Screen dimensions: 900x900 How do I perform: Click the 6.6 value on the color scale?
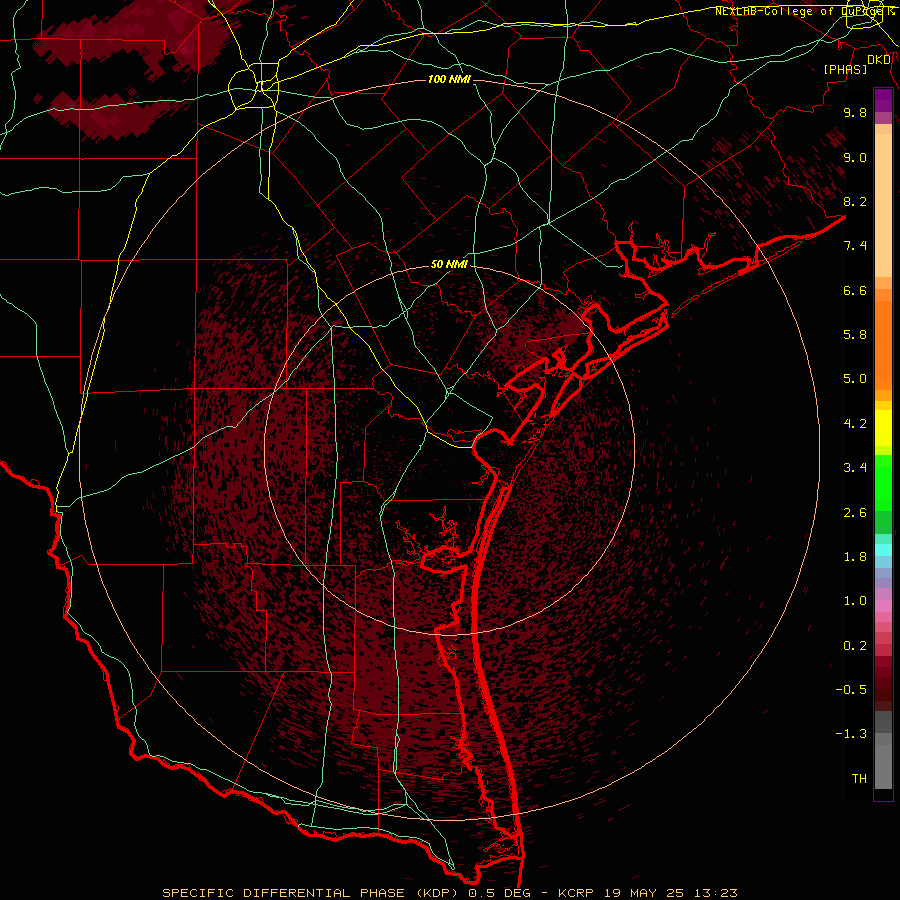(855, 290)
